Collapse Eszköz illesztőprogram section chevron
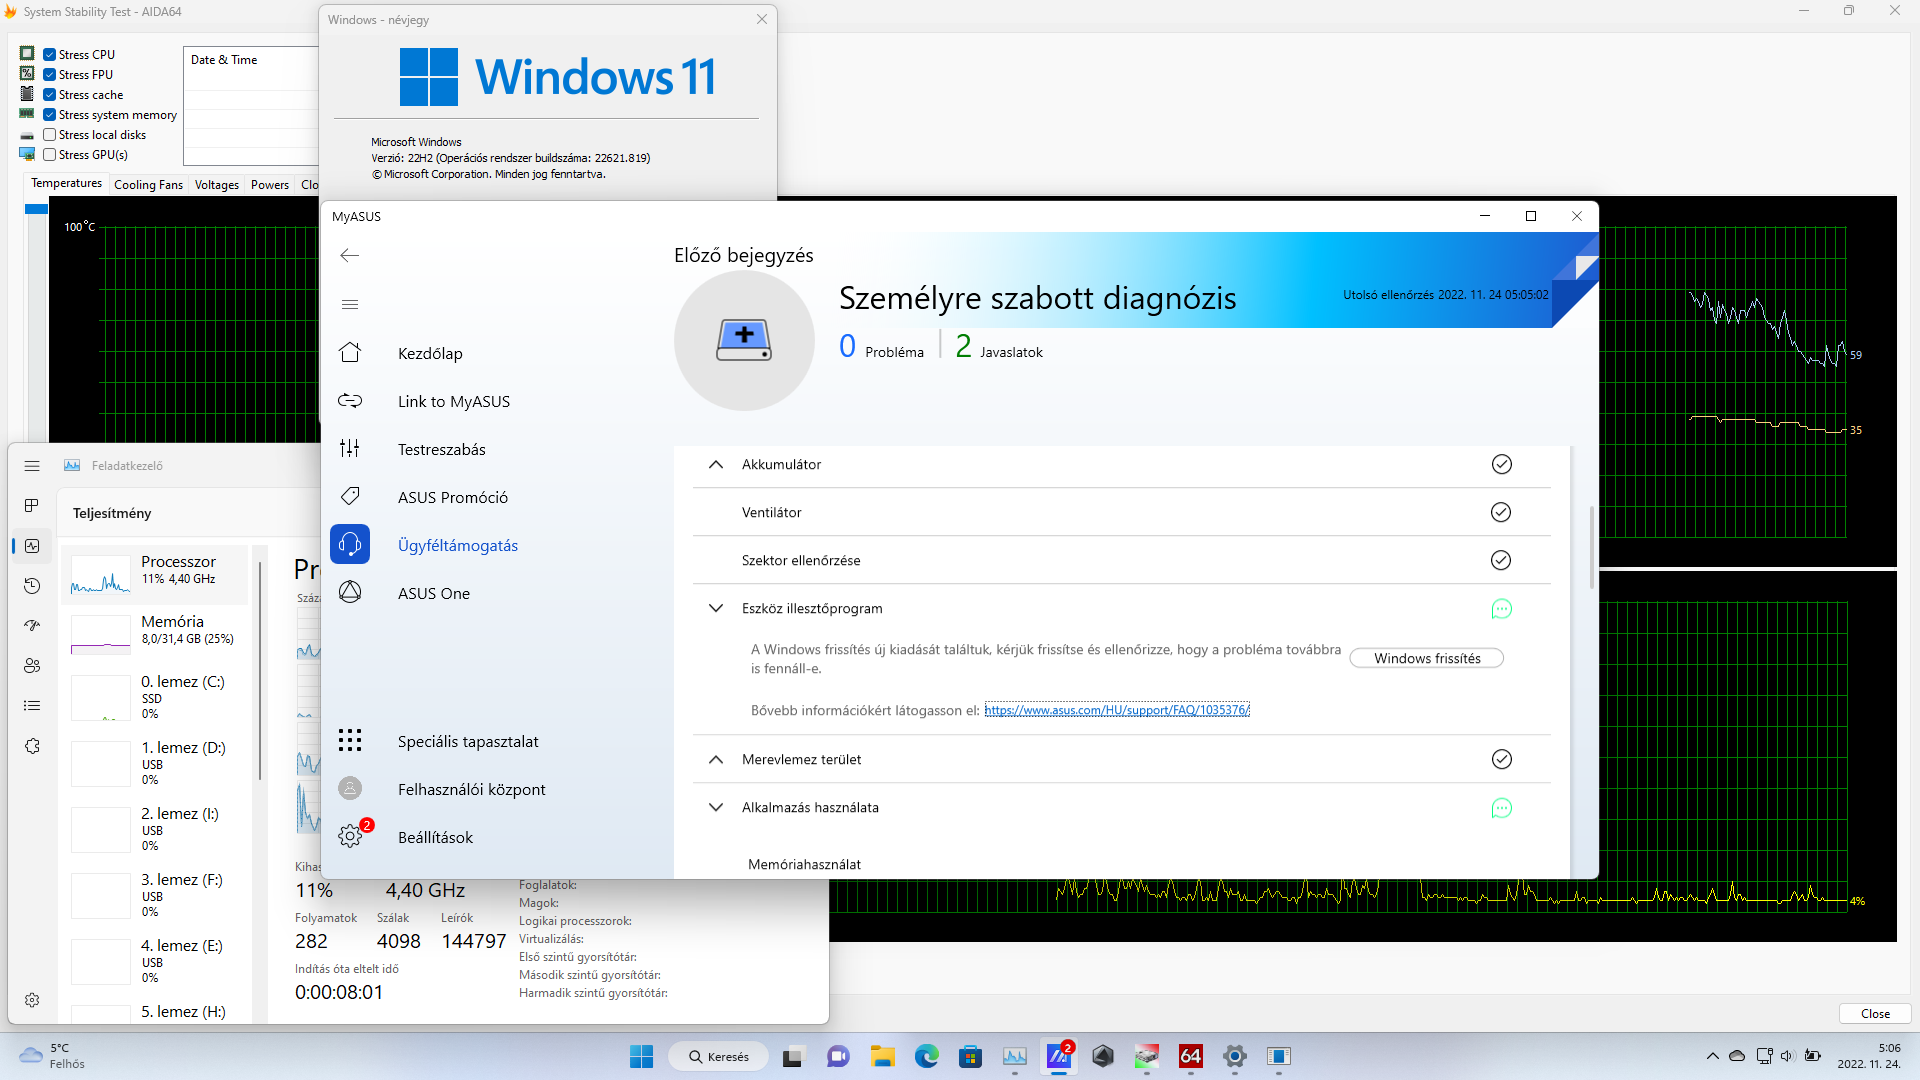This screenshot has width=1920, height=1080. tap(716, 608)
